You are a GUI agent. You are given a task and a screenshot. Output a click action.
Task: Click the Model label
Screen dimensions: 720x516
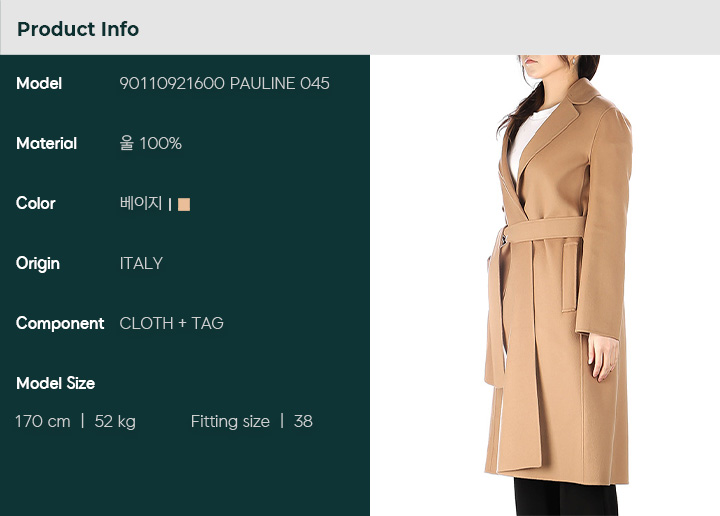39,84
